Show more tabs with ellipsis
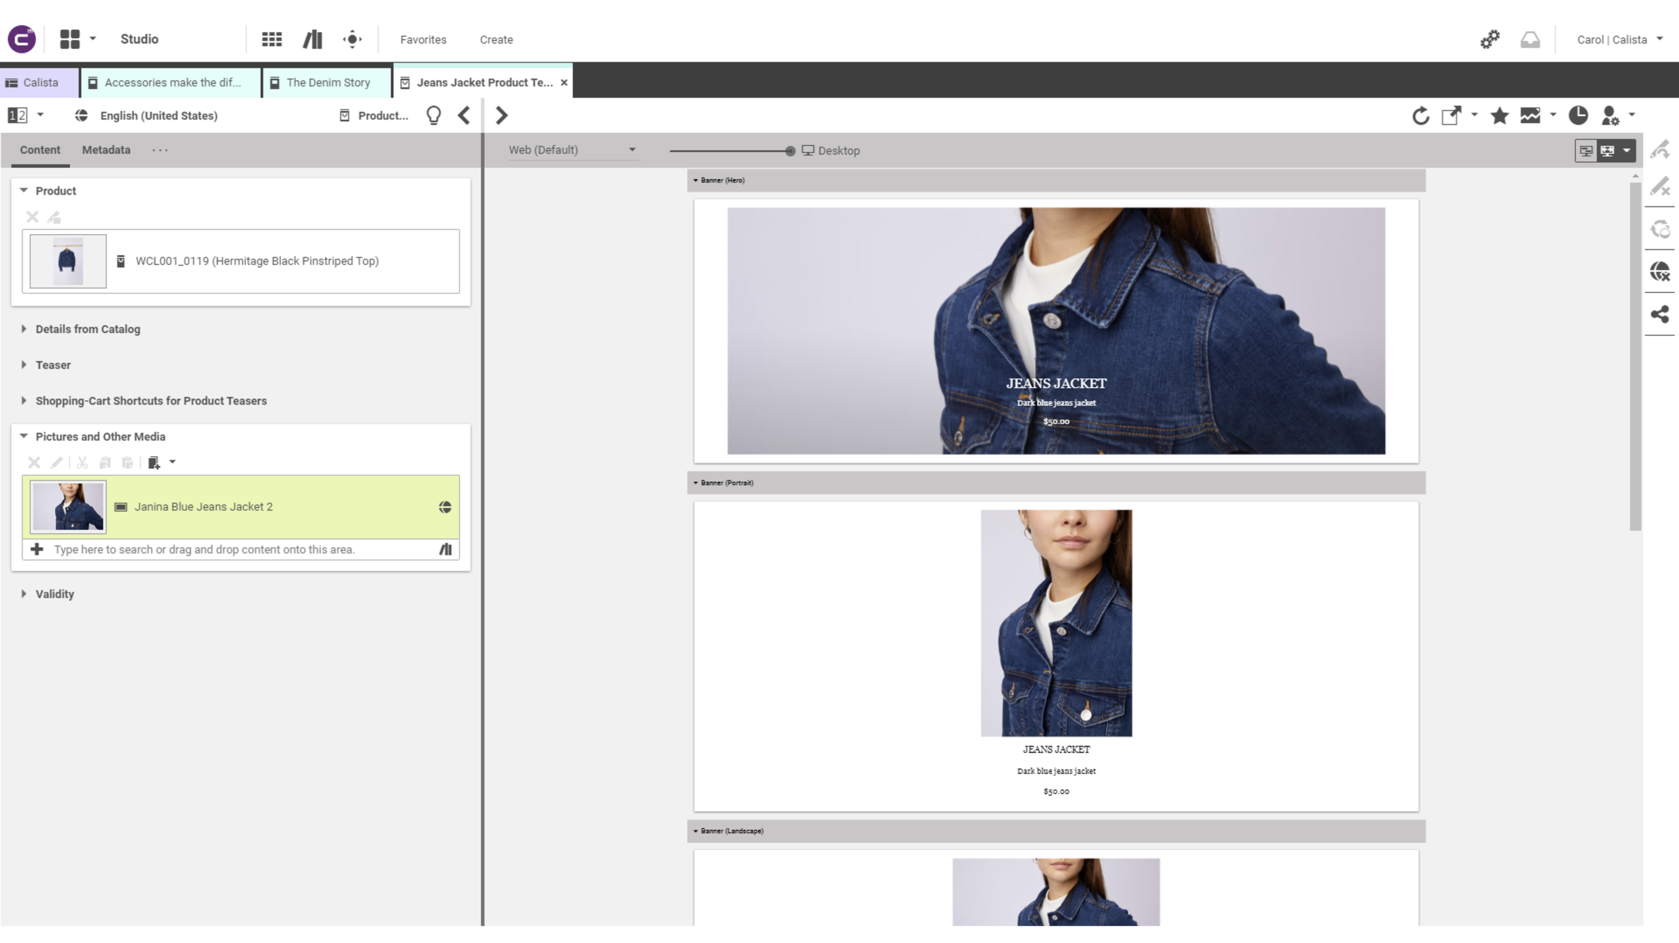The height and width of the screenshot is (943, 1679). click(x=160, y=150)
